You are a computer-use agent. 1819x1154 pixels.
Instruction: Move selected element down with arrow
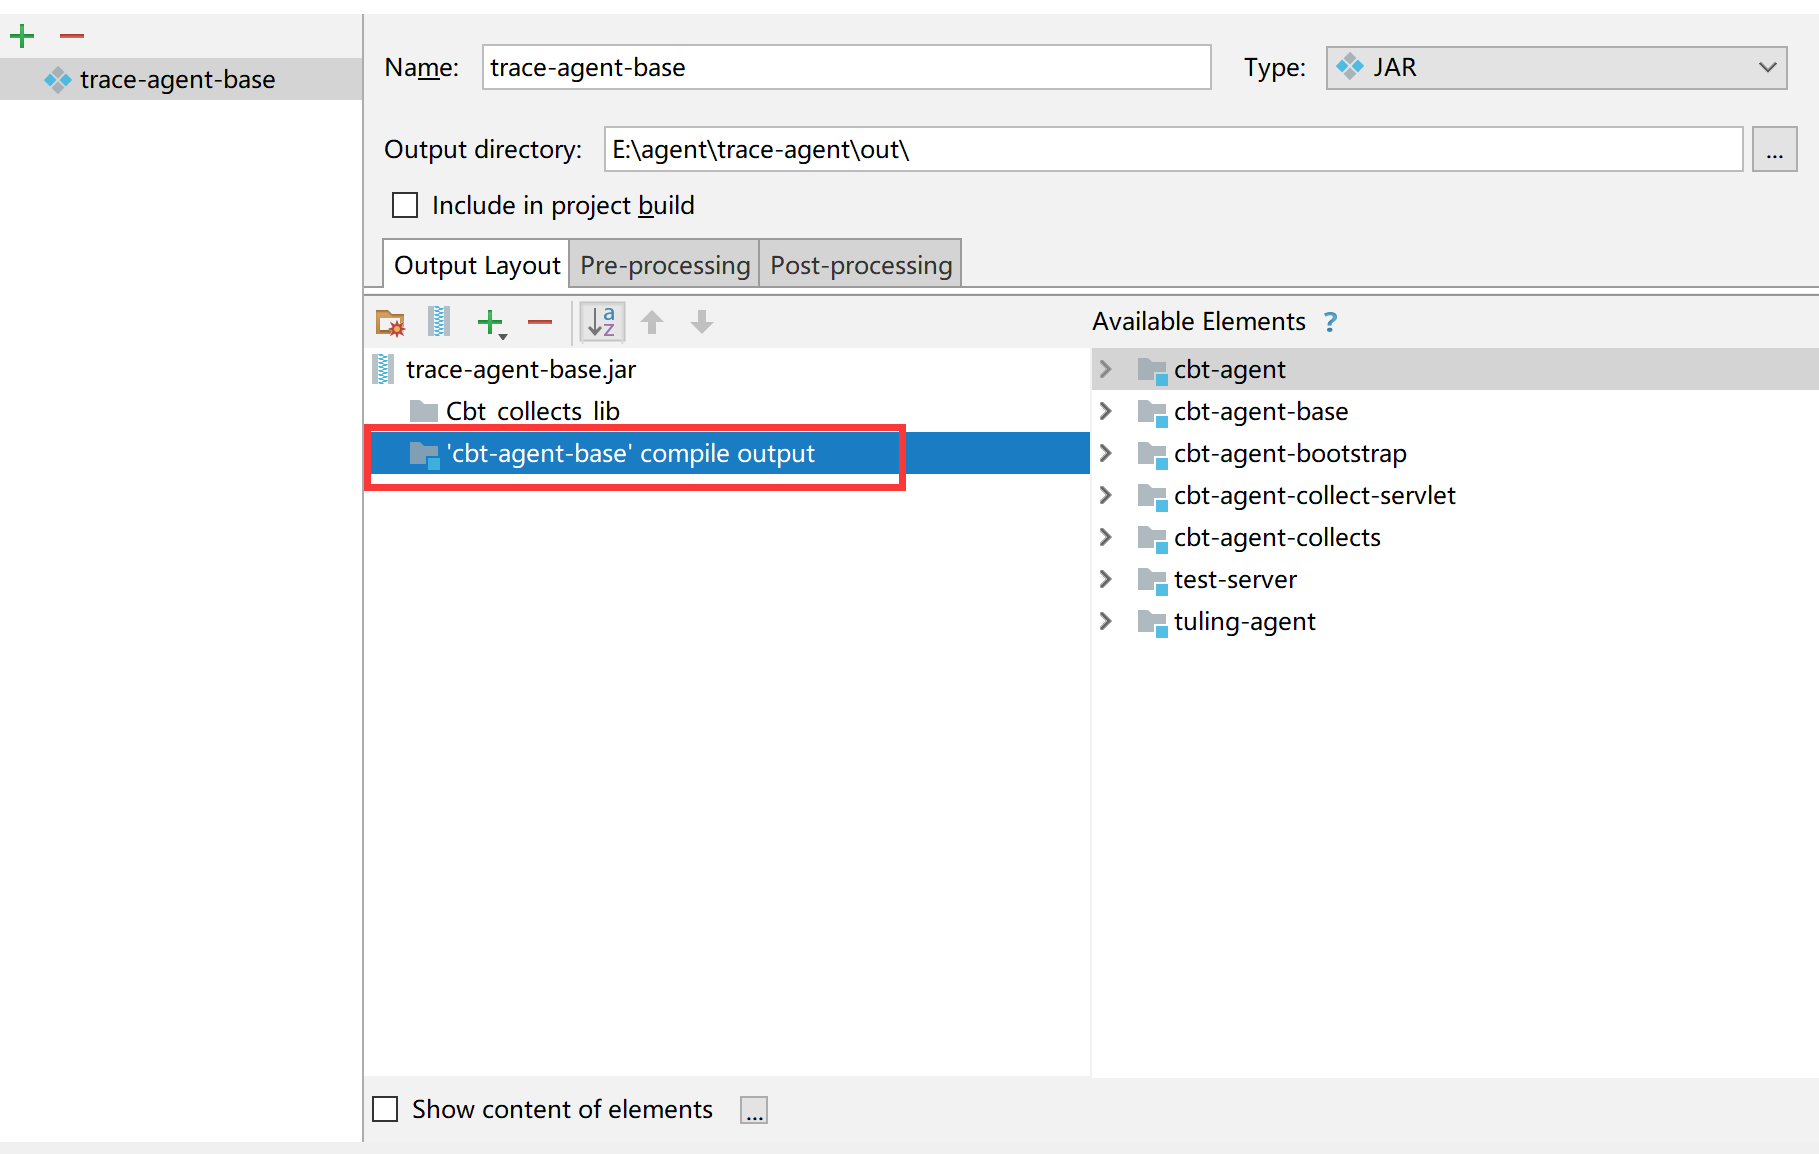(x=702, y=322)
